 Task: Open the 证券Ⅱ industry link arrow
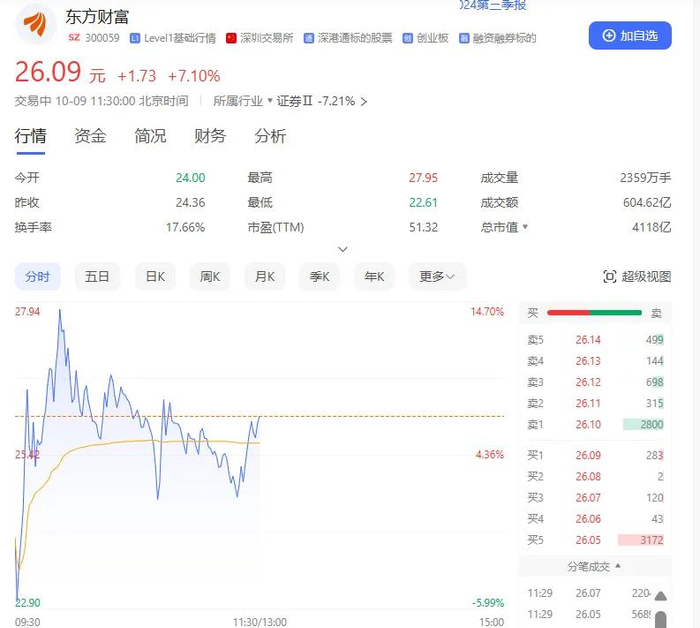coord(364,102)
